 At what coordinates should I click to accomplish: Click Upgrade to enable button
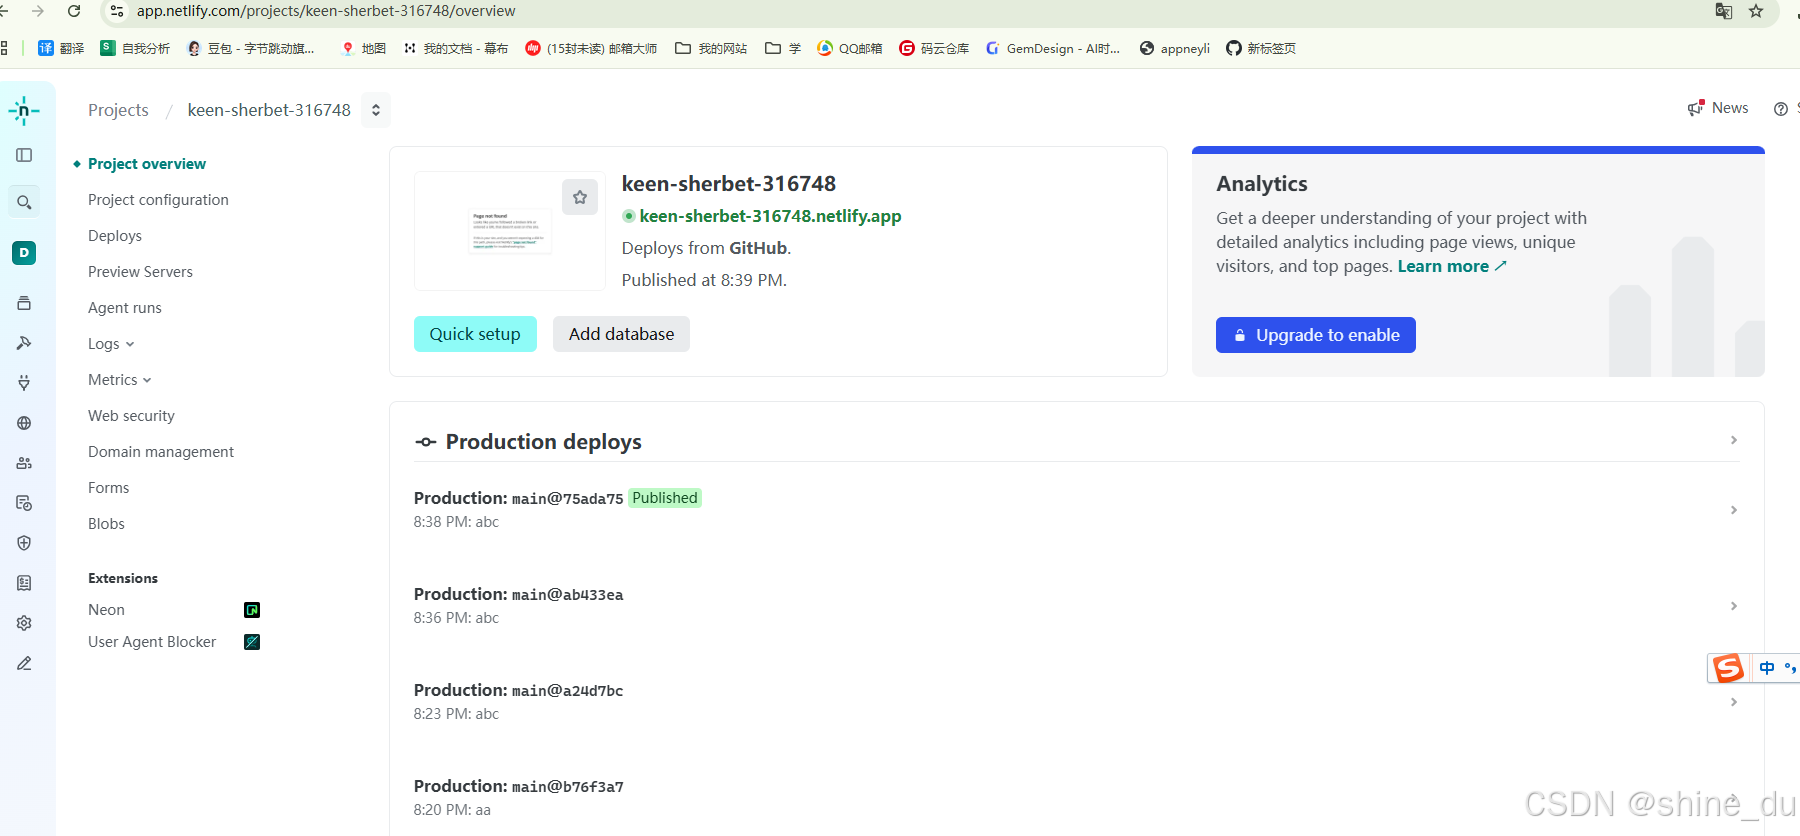1315,335
